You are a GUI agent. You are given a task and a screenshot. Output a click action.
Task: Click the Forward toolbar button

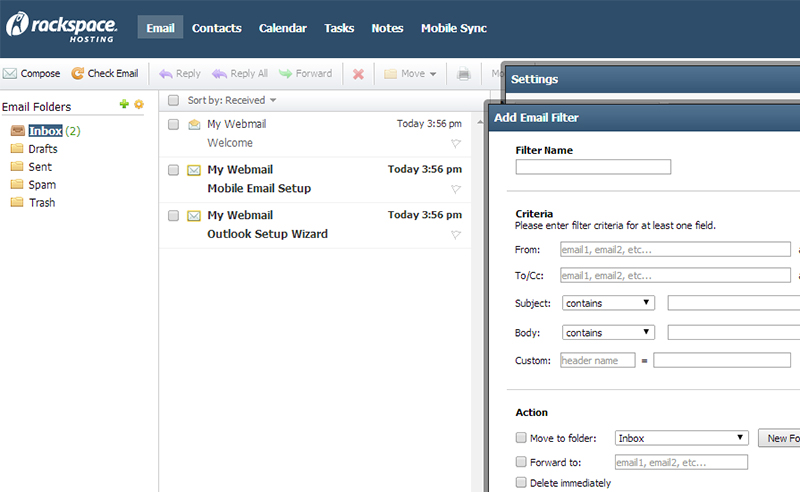305,73
